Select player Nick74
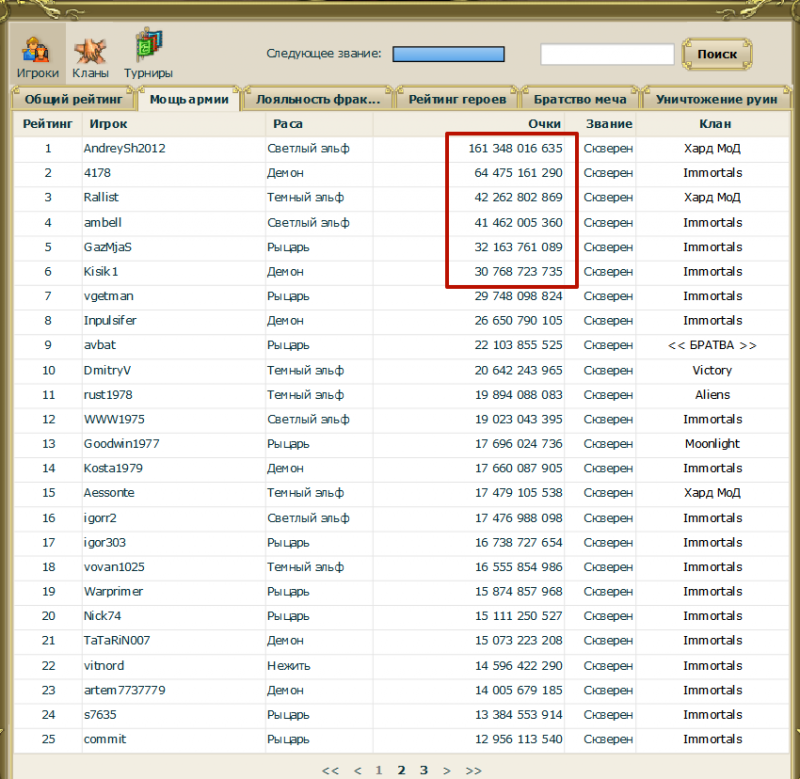This screenshot has width=800, height=779. [x=102, y=616]
